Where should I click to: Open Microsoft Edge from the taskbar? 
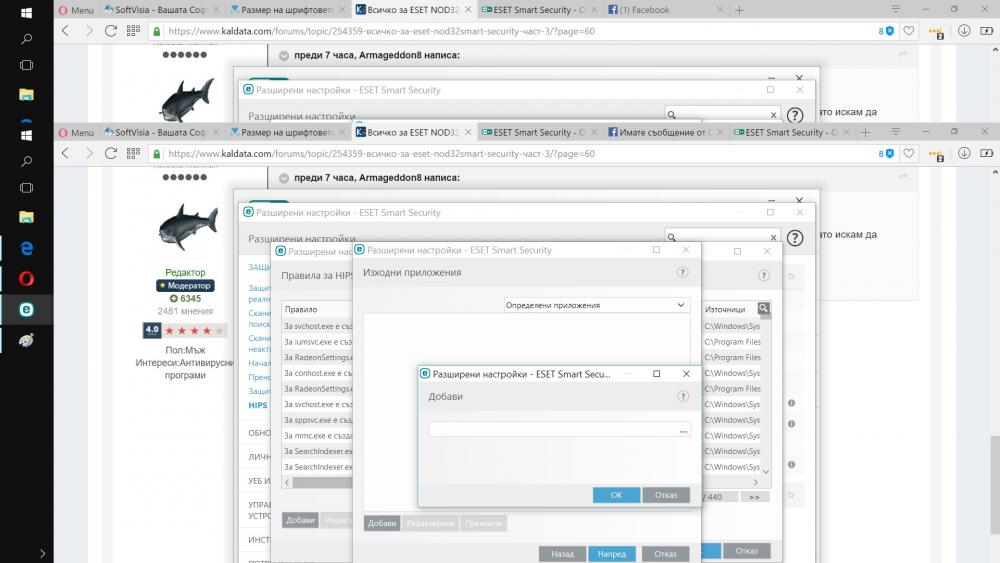click(26, 248)
